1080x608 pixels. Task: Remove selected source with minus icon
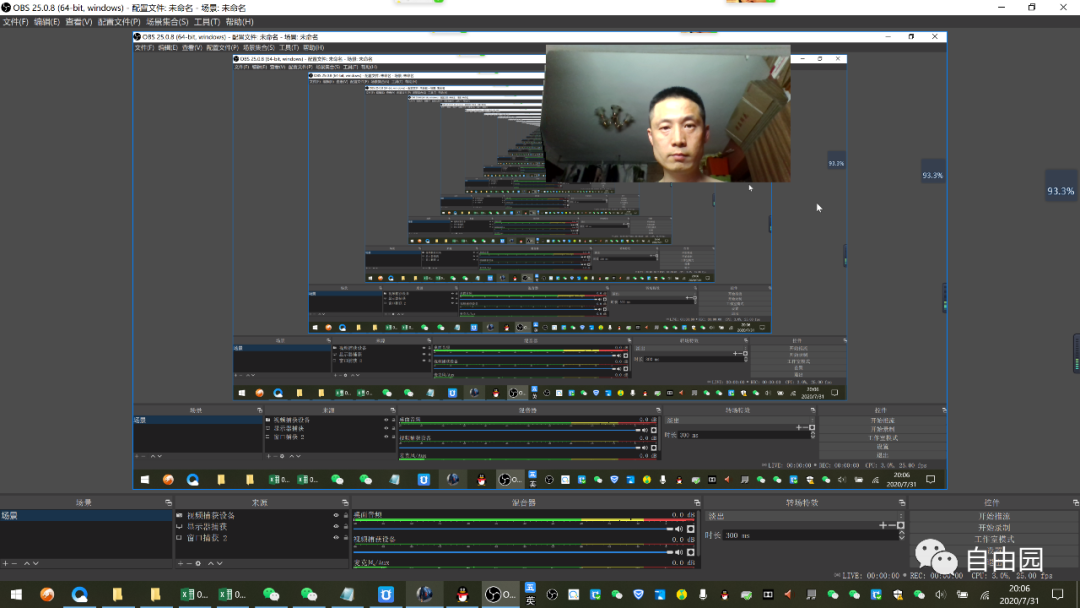coord(189,563)
